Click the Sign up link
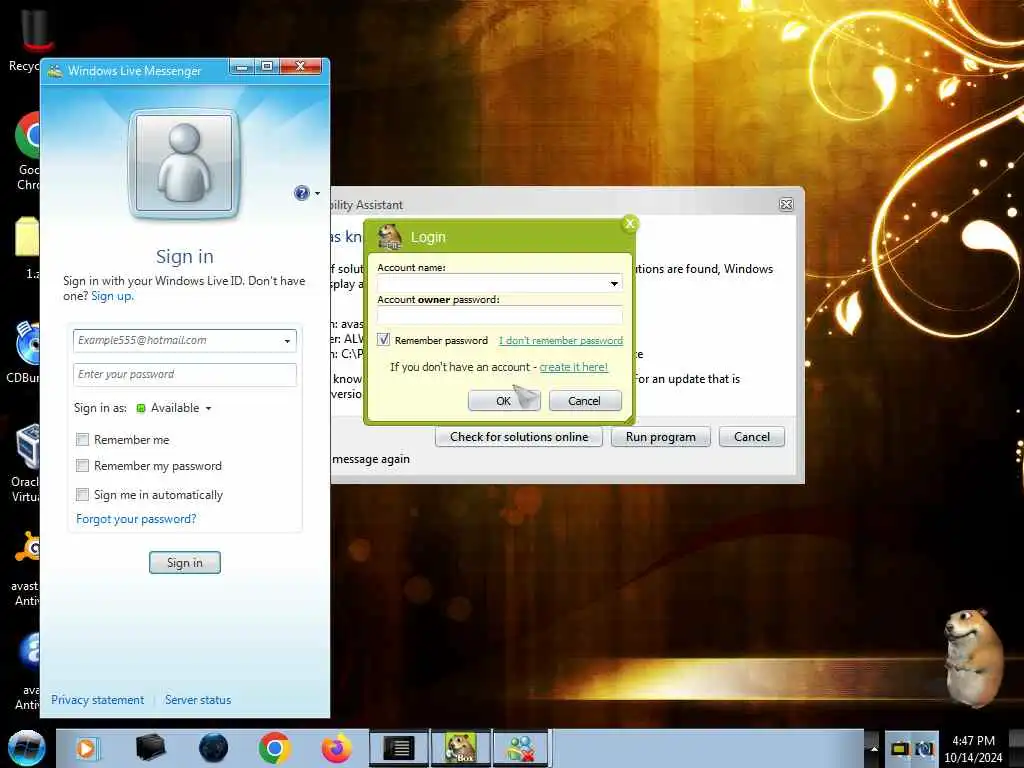 tap(112, 296)
